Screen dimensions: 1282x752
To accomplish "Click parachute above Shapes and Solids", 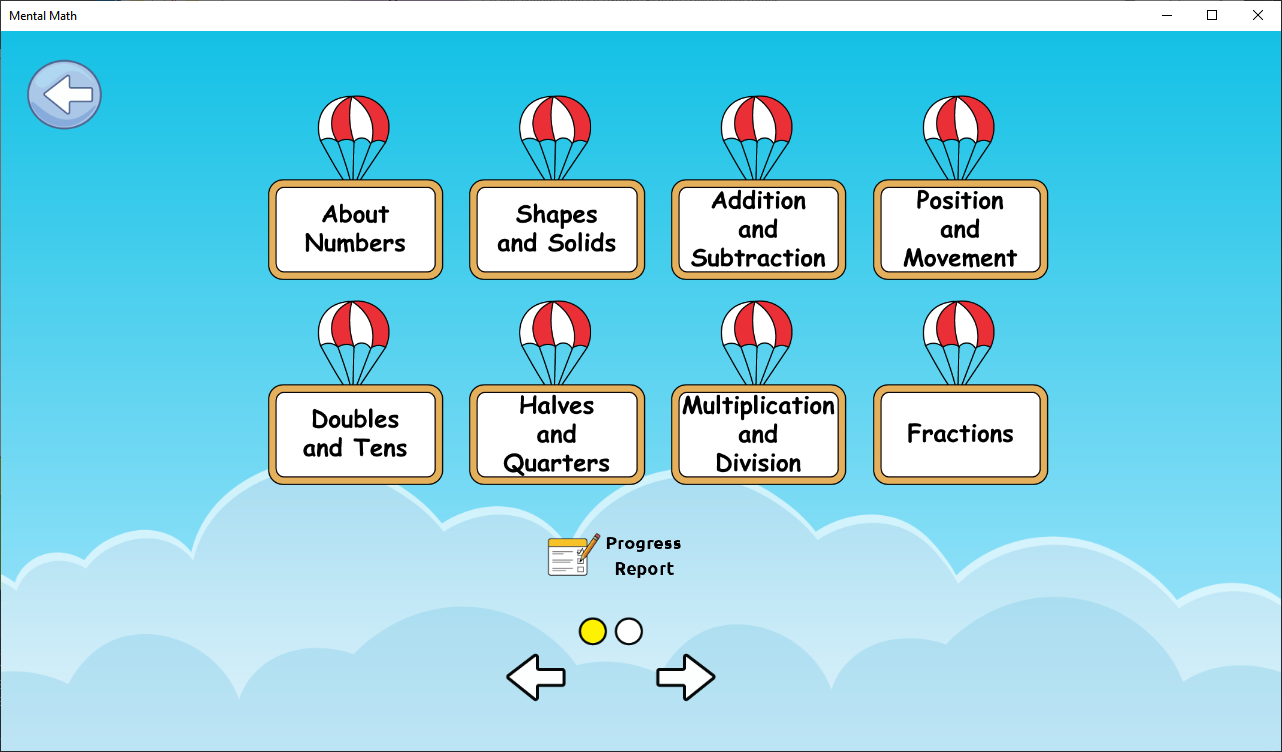I will [x=555, y=125].
